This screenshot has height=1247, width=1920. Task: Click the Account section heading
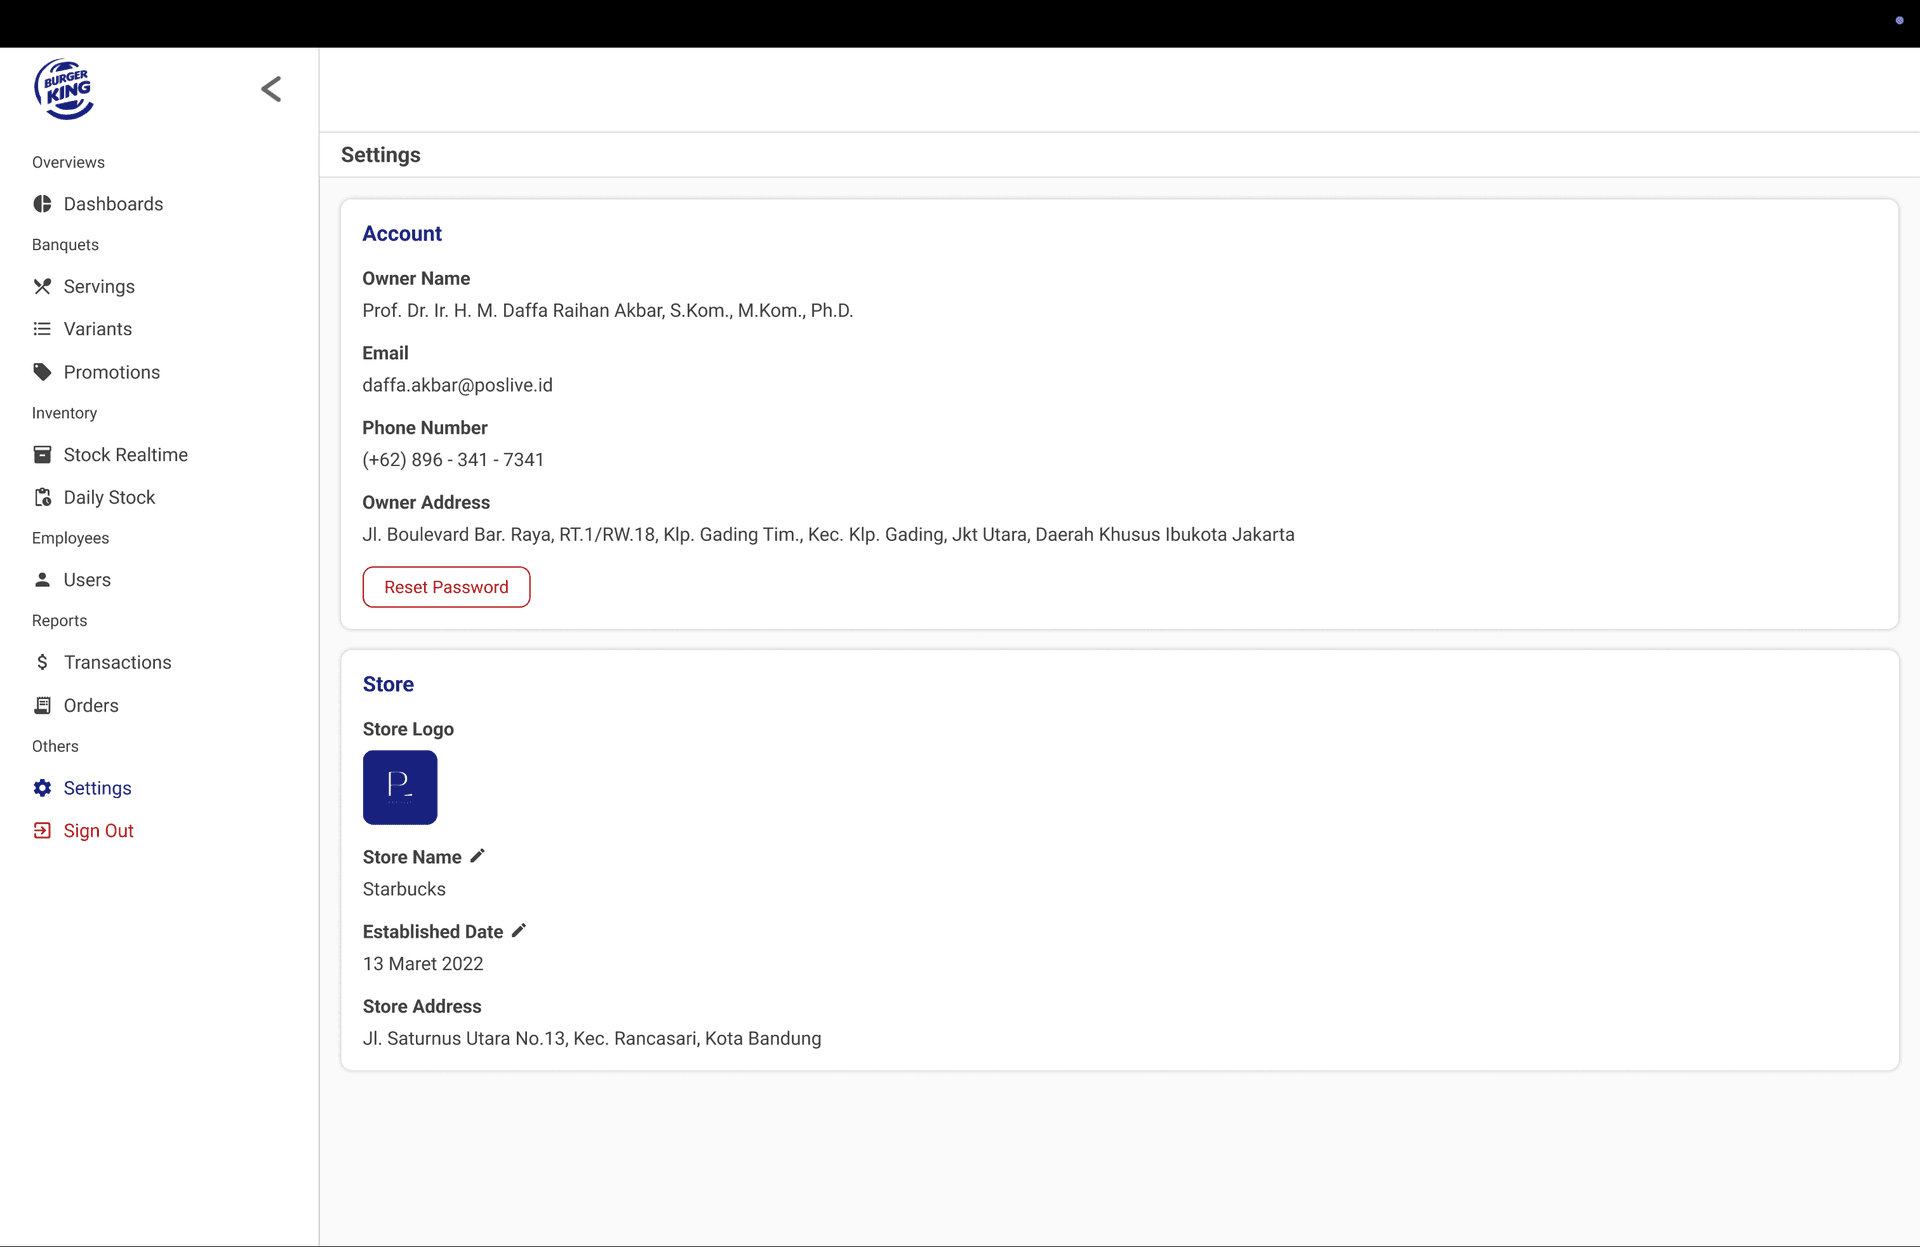coord(402,234)
